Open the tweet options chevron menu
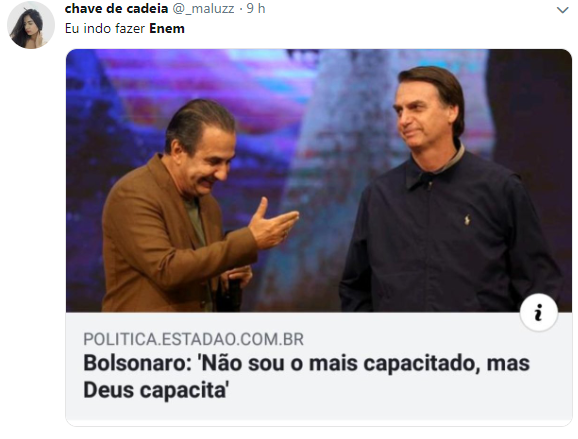The width and height of the screenshot is (578, 439). point(563,10)
